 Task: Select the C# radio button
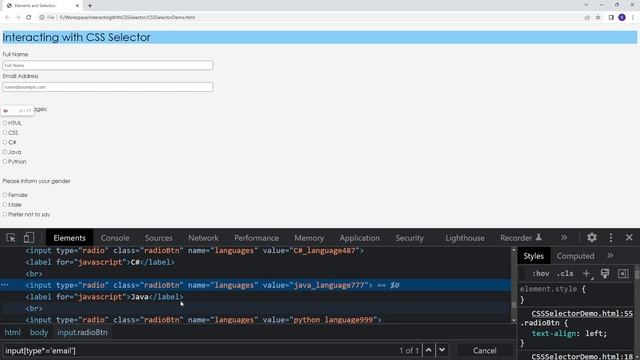(x=5, y=142)
